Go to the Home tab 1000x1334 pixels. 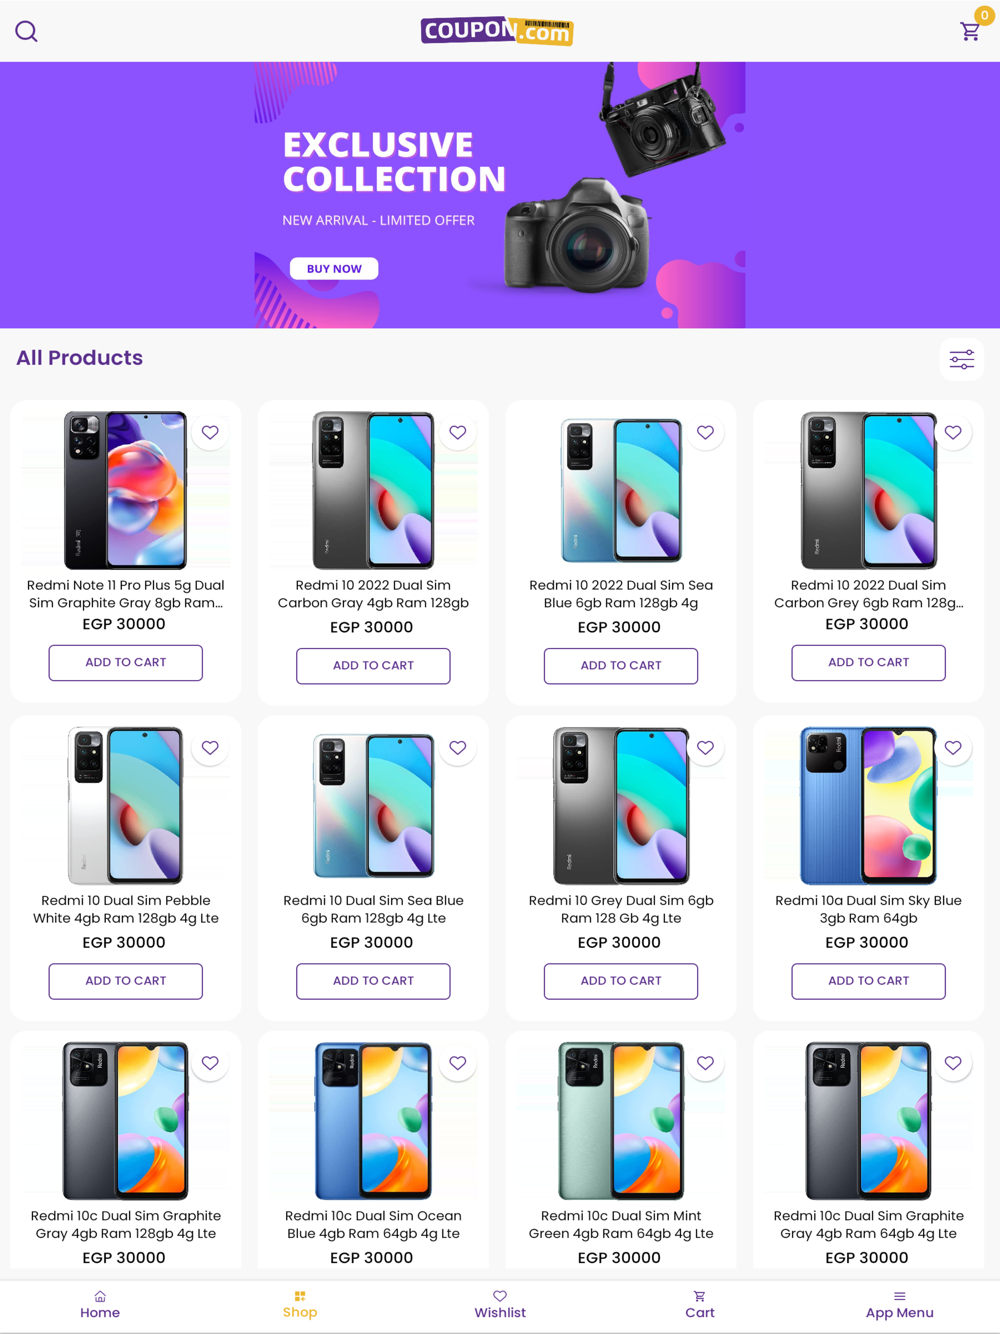pyautogui.click(x=100, y=1305)
